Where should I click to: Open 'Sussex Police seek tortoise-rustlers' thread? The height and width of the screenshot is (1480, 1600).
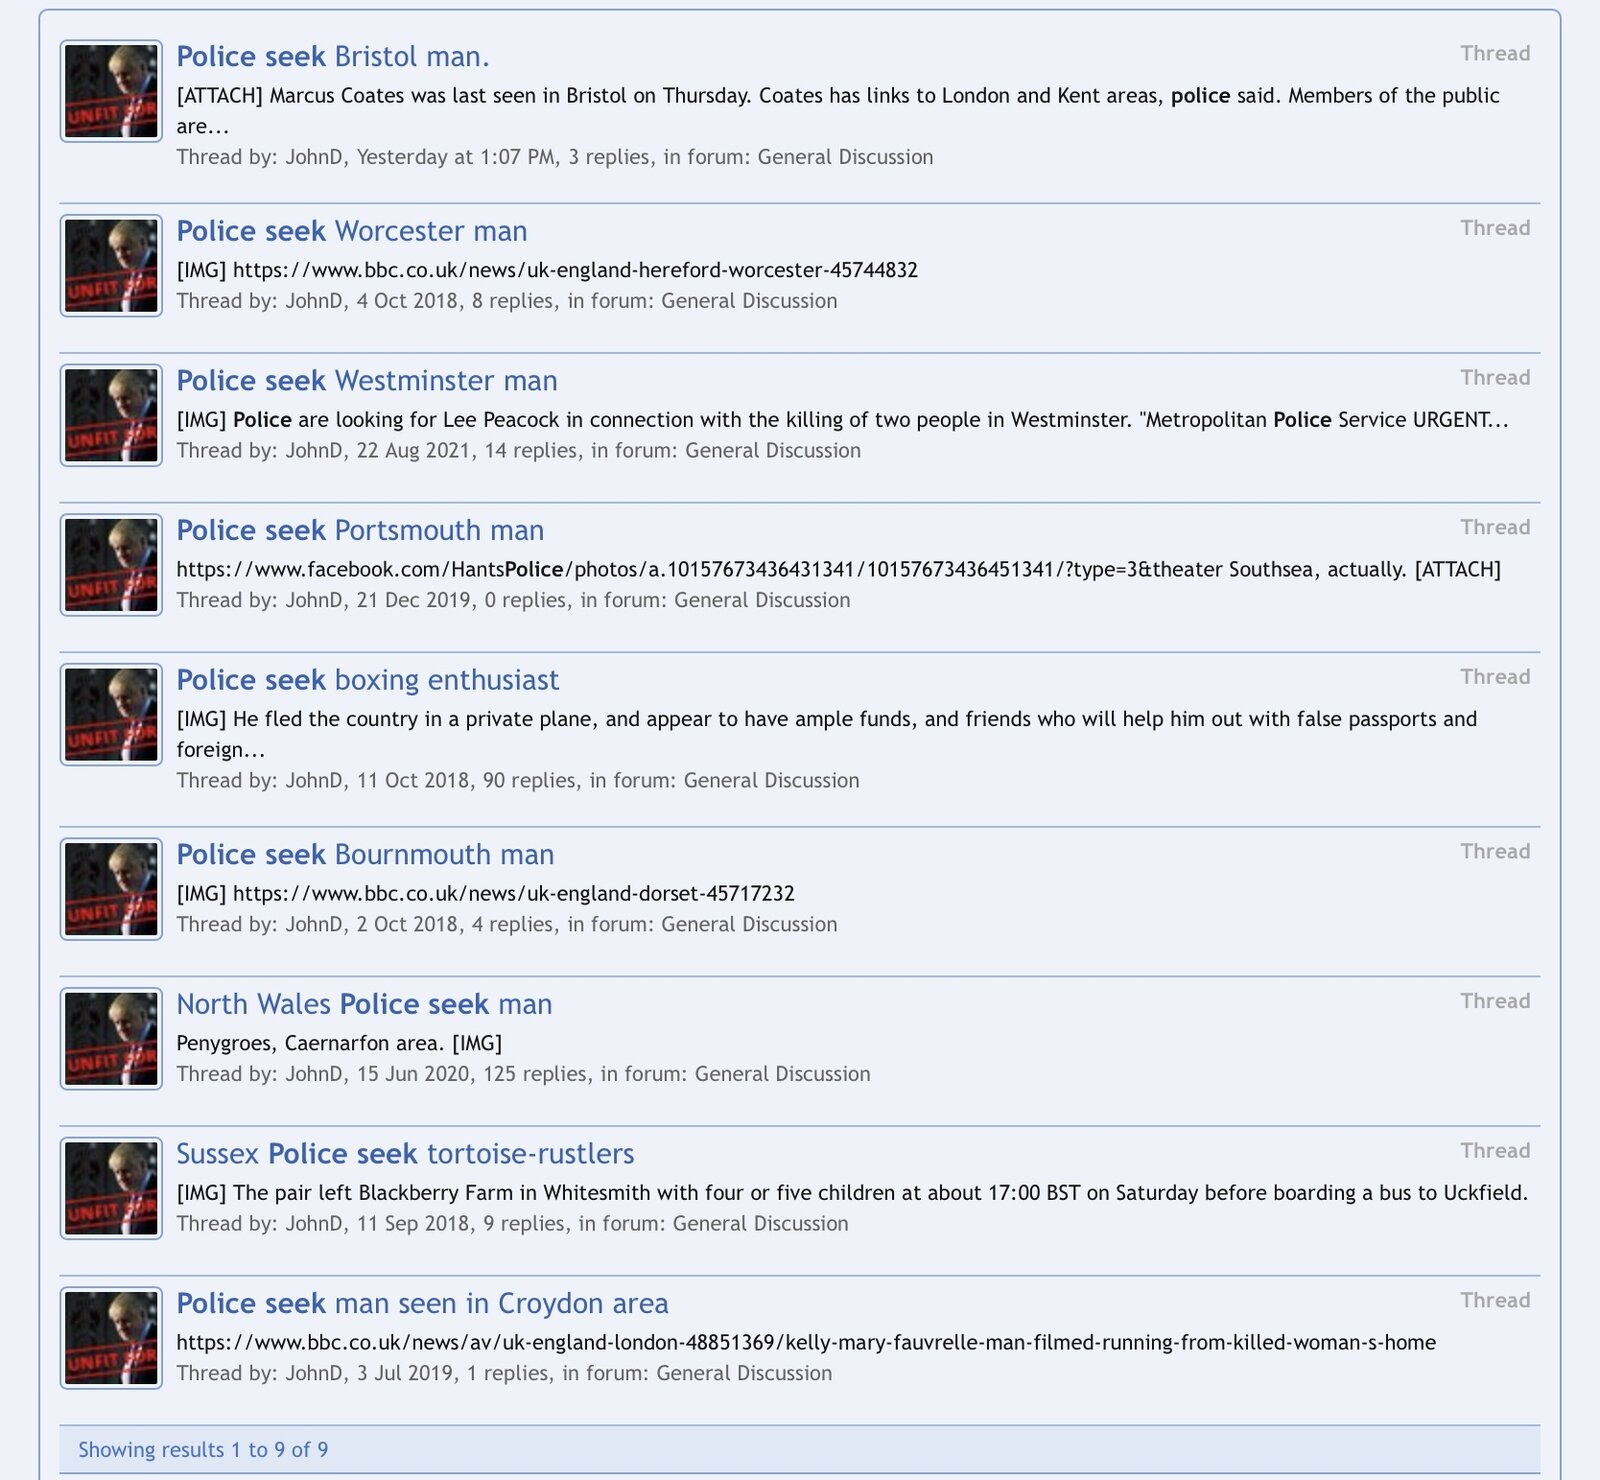[x=405, y=1154]
